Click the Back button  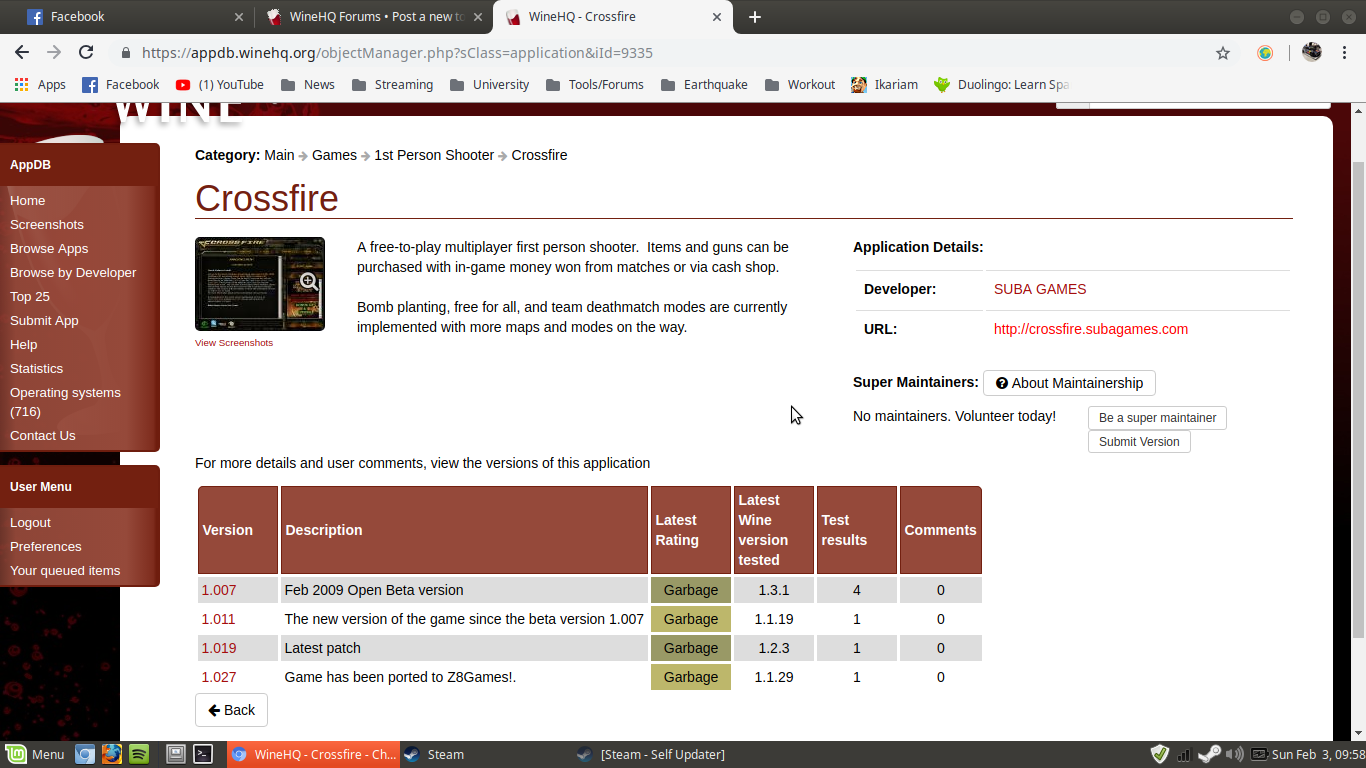pos(231,710)
